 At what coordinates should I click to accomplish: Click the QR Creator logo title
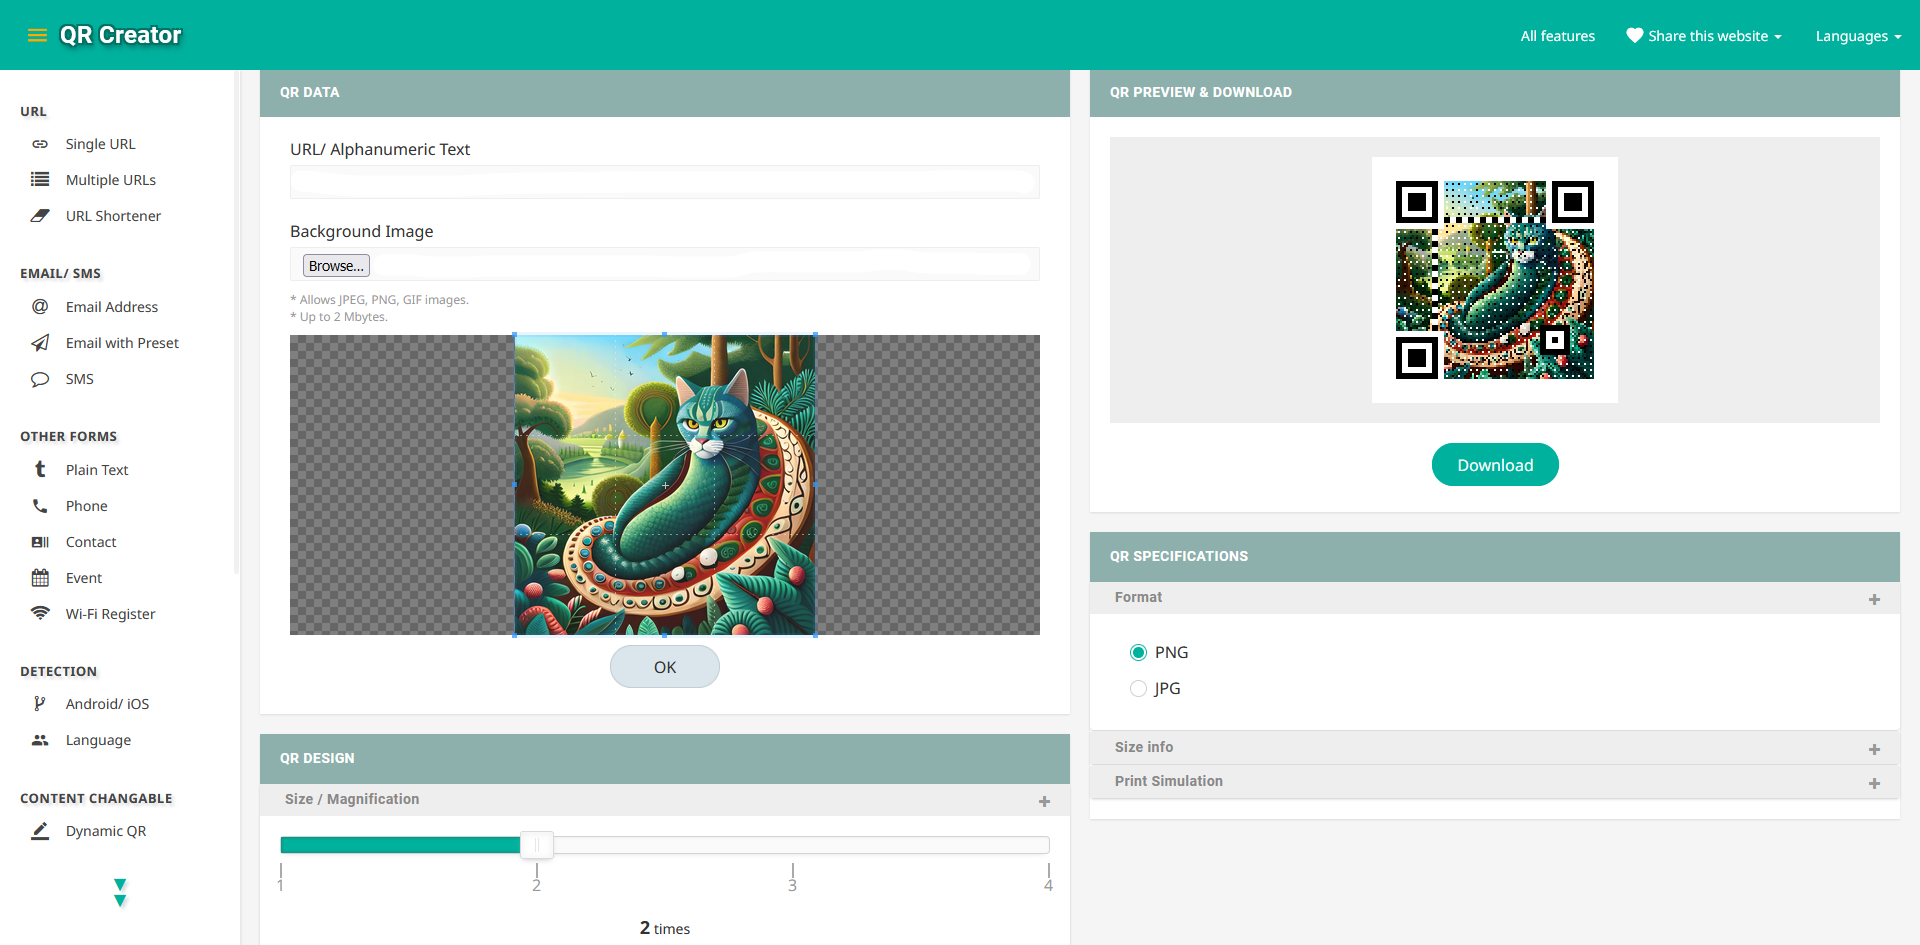pos(121,35)
